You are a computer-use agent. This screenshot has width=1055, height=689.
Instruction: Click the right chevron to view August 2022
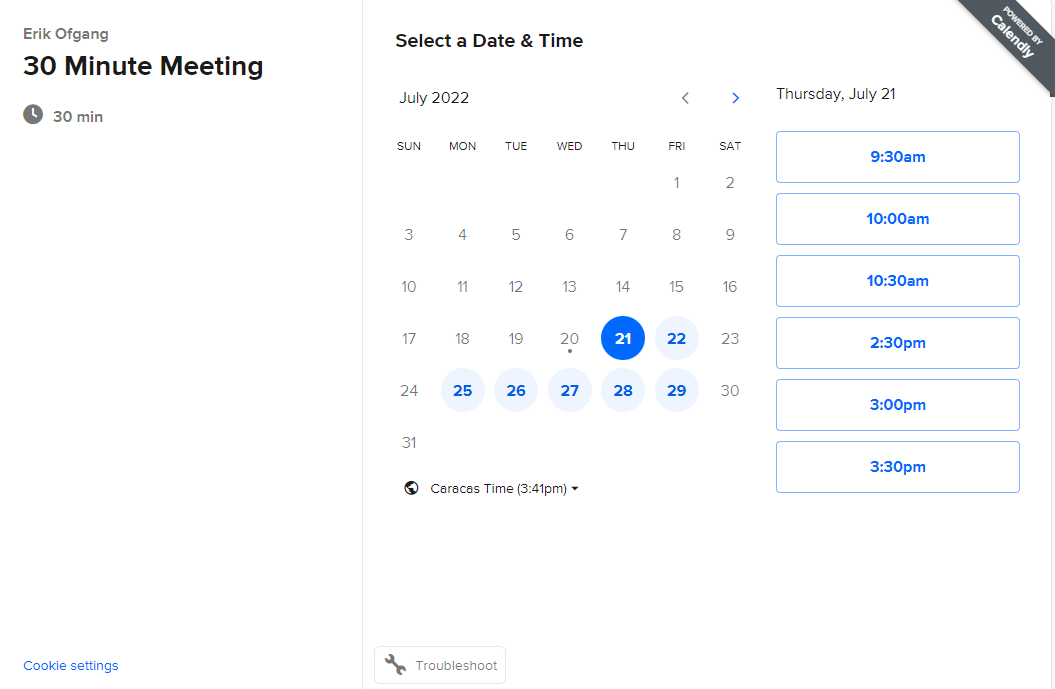tap(735, 98)
